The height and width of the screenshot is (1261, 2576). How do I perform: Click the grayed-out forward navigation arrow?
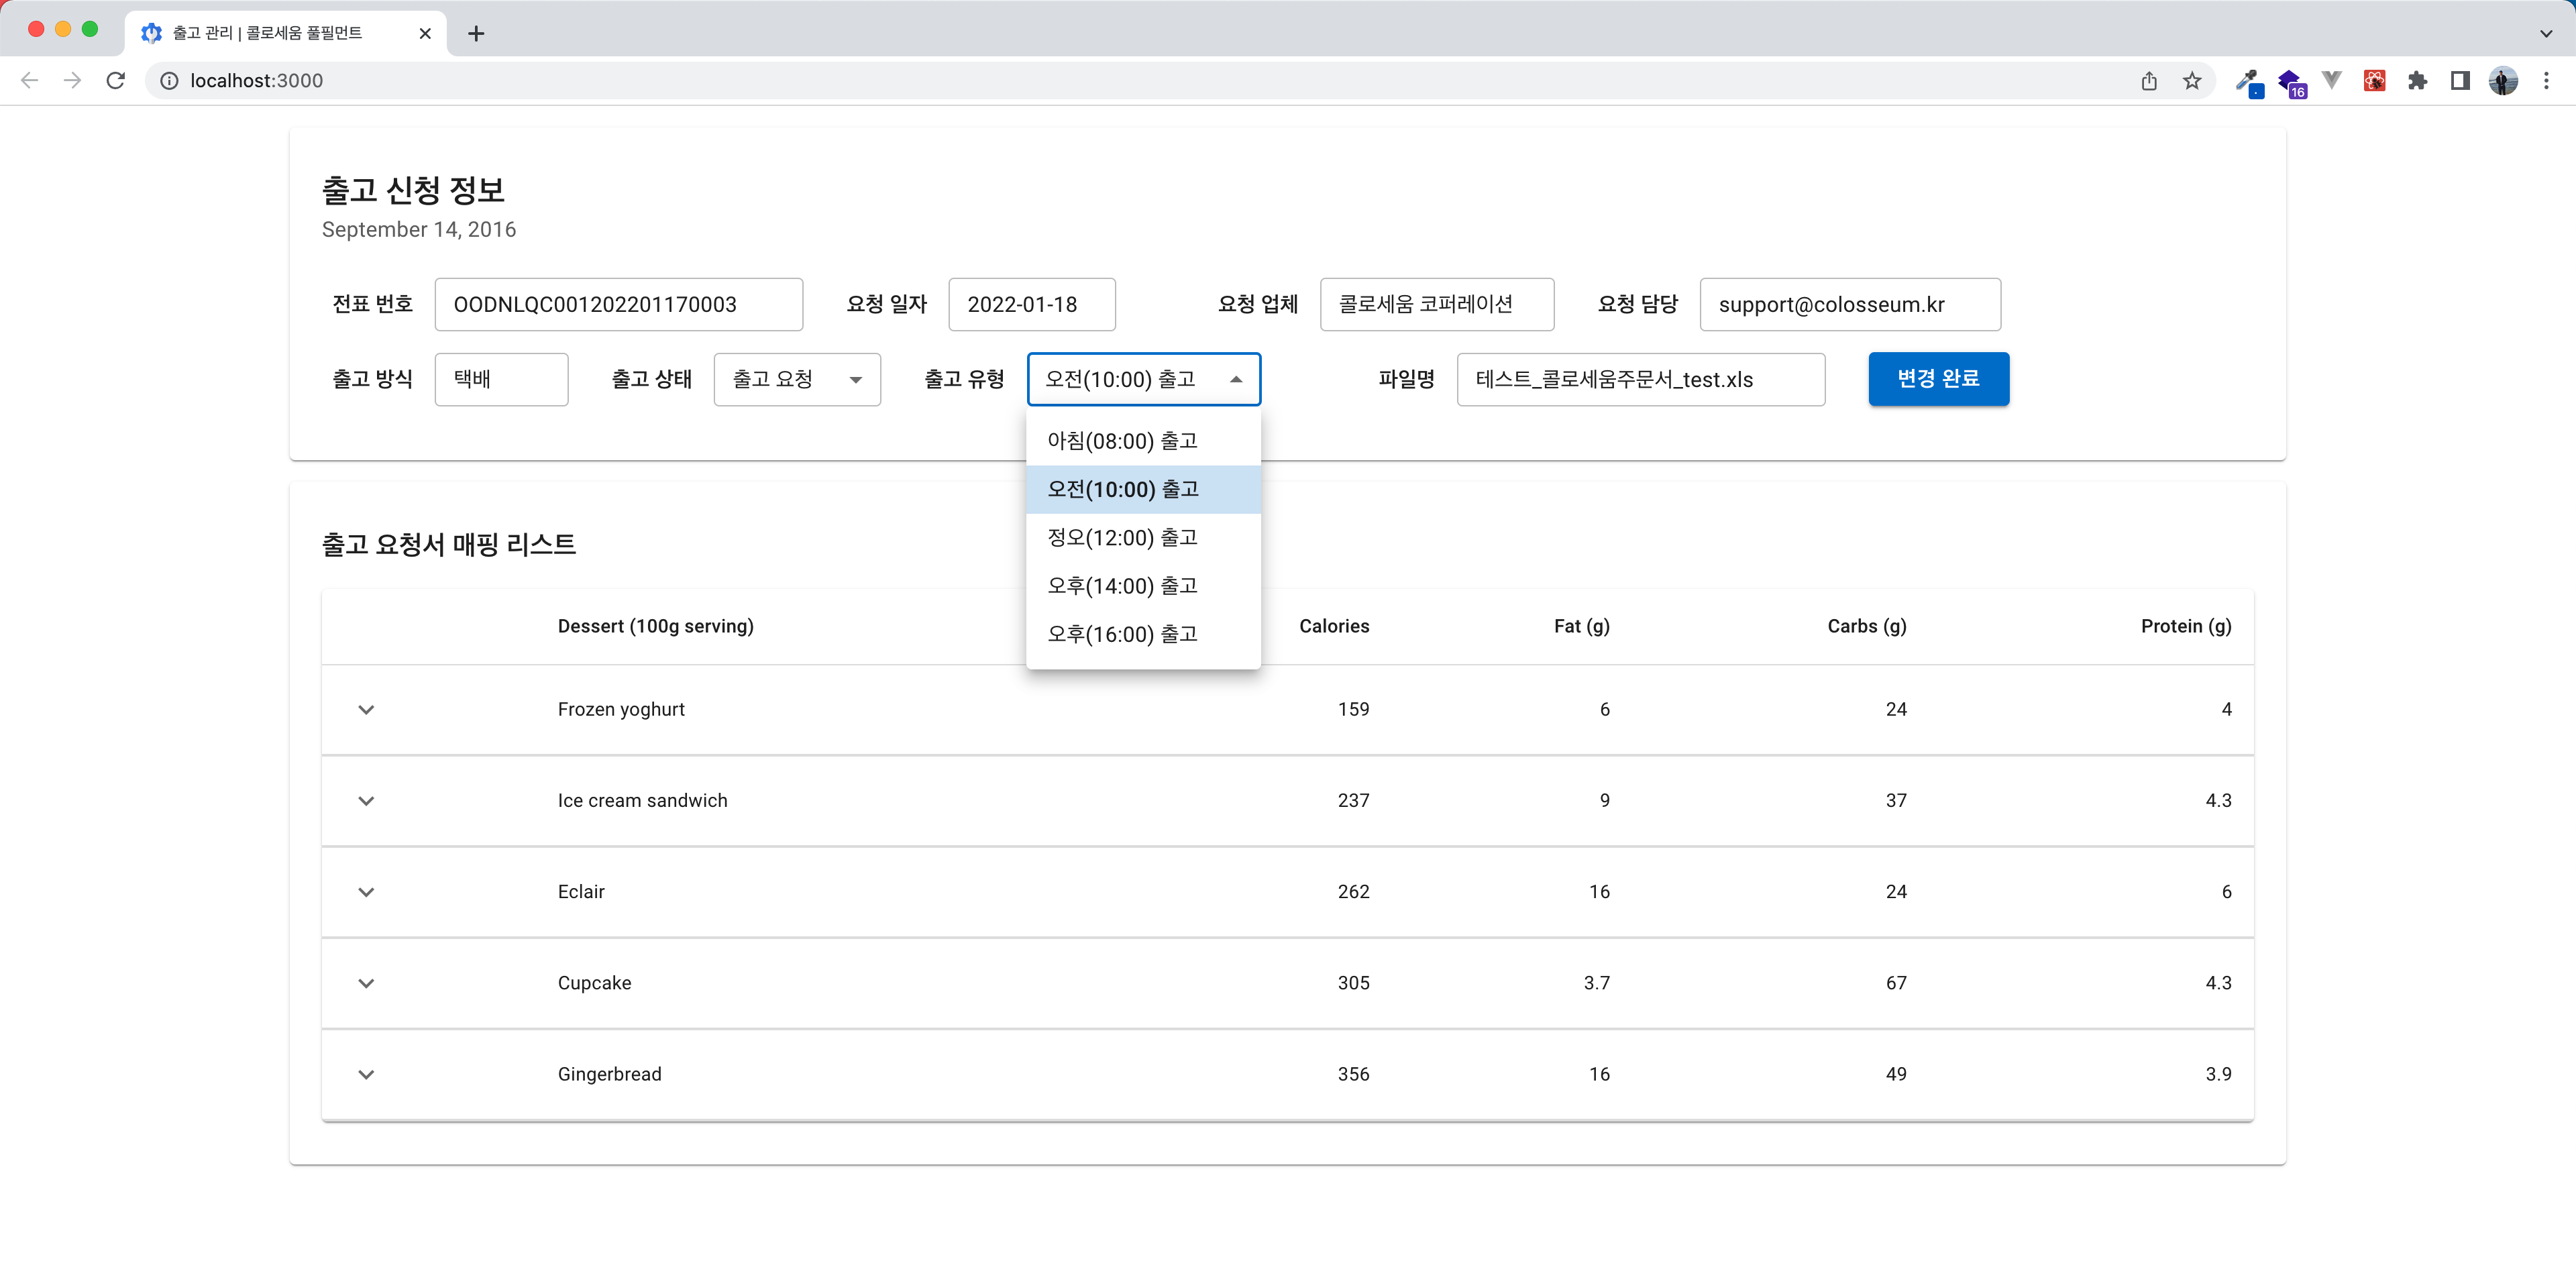tap(72, 80)
